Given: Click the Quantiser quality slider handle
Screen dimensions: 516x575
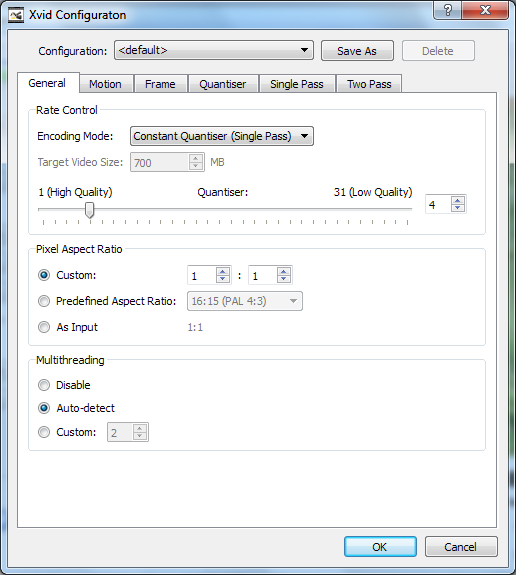Looking at the screenshot, I should coord(89,210).
